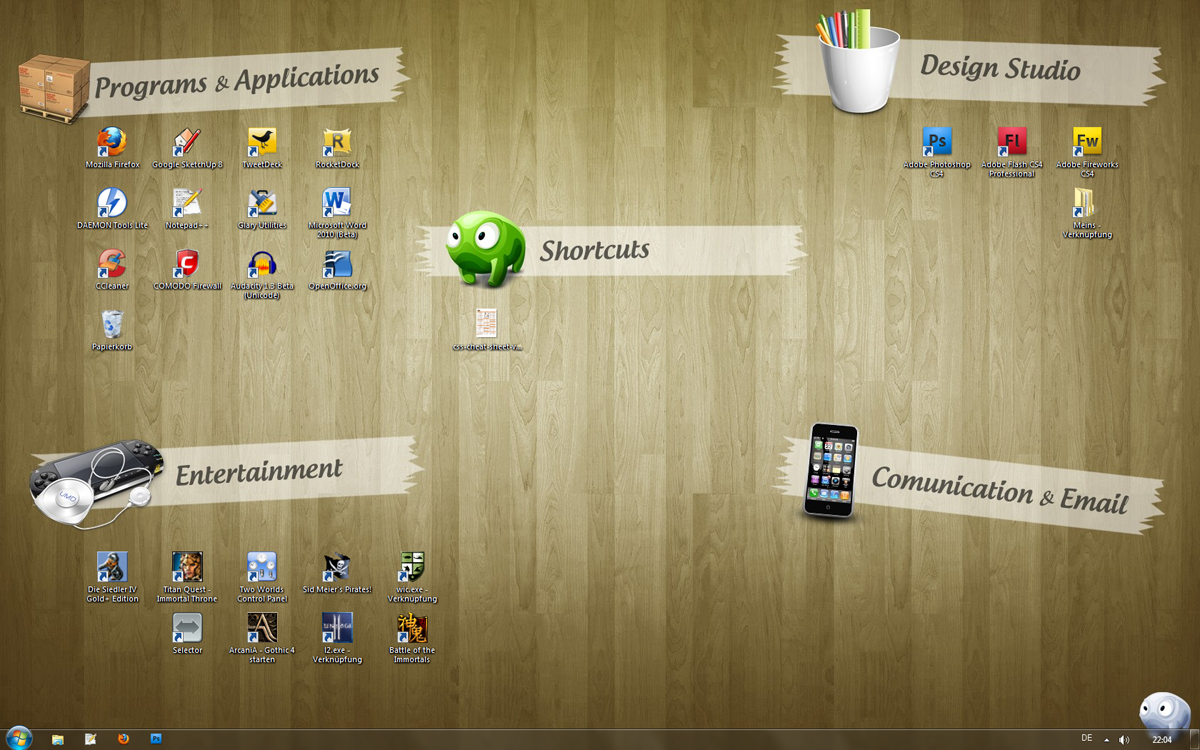
Task: Click the Google SketchUp 8 icon
Action: (x=187, y=142)
